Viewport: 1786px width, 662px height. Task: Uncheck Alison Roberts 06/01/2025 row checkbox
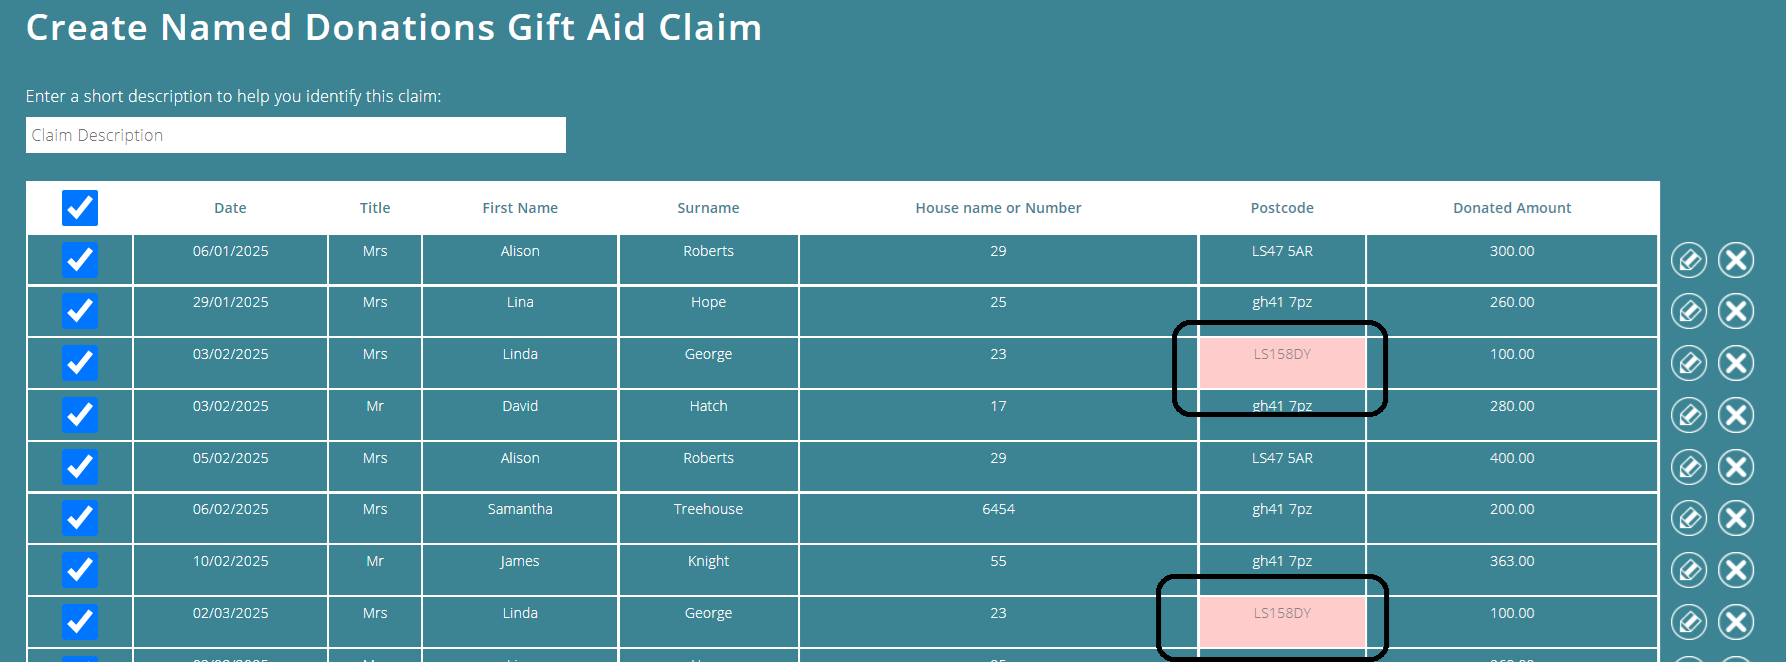coord(80,260)
